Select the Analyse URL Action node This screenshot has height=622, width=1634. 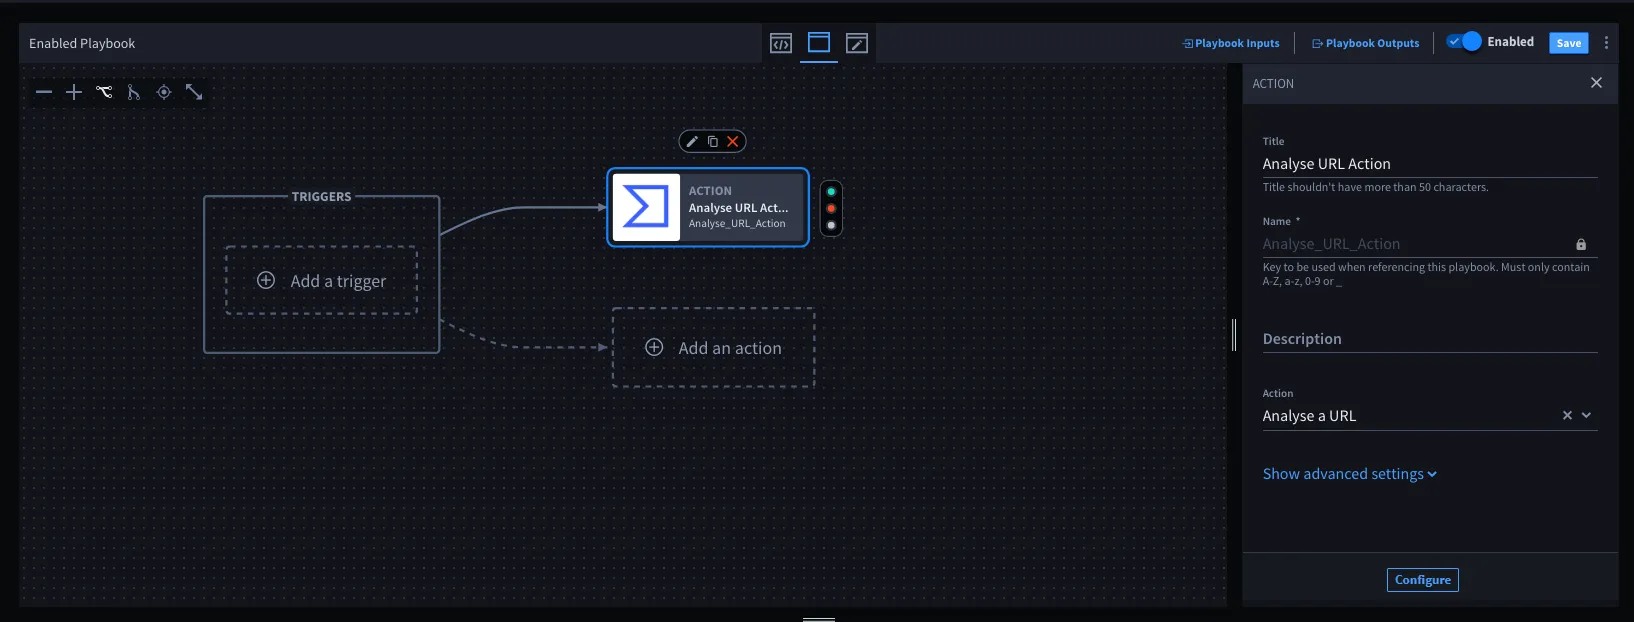[x=708, y=207]
